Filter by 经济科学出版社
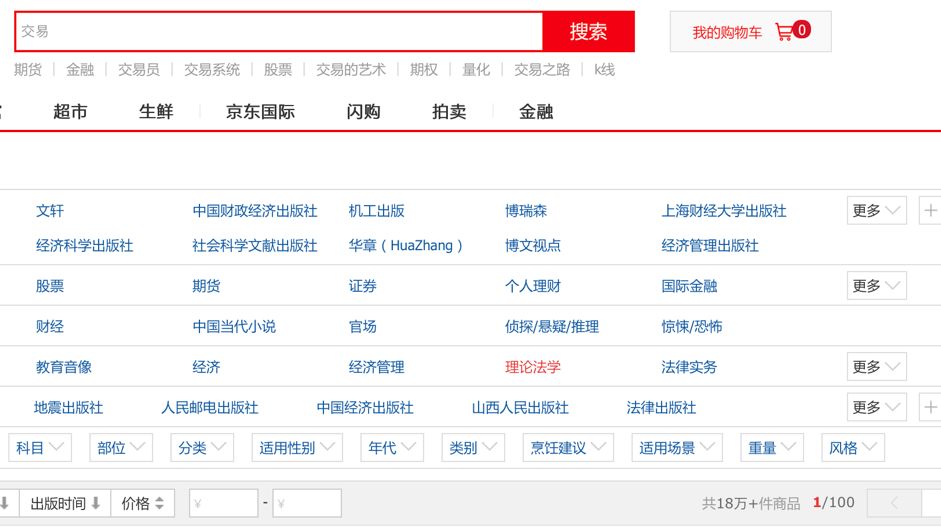This screenshot has height=527, width=941. pyautogui.click(x=85, y=245)
